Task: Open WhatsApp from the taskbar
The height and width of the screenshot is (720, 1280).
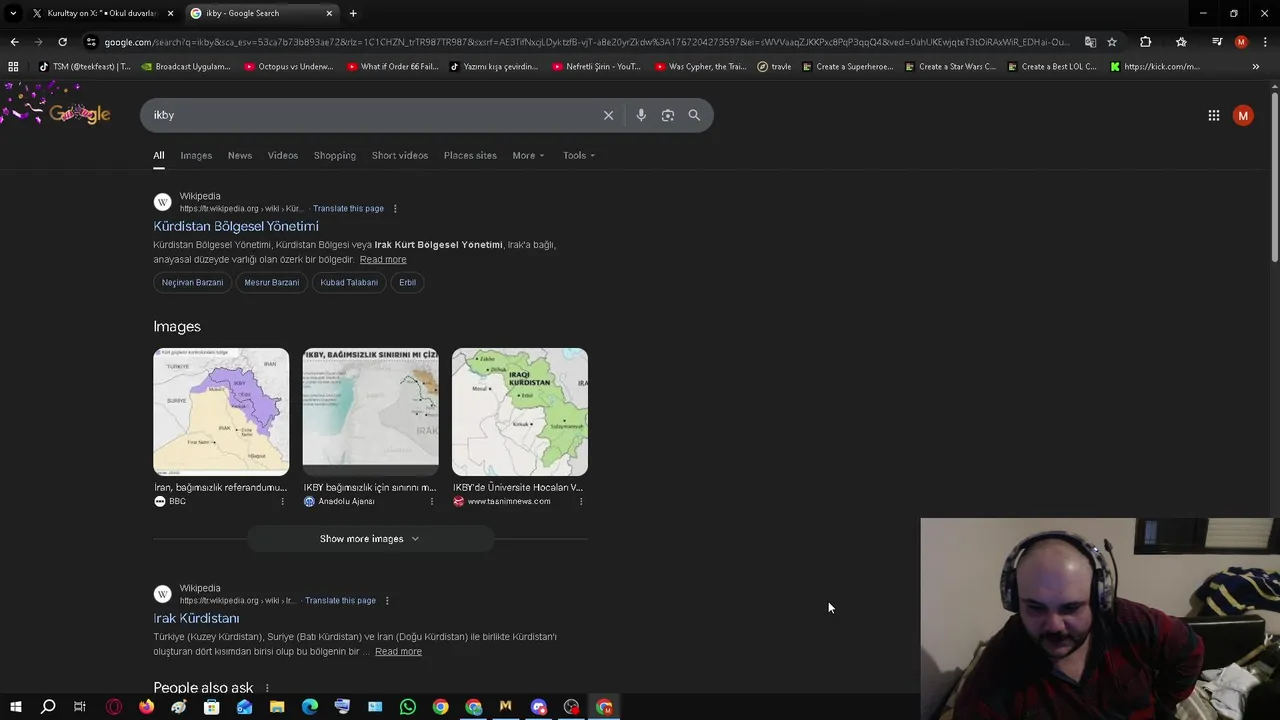Action: (x=408, y=707)
